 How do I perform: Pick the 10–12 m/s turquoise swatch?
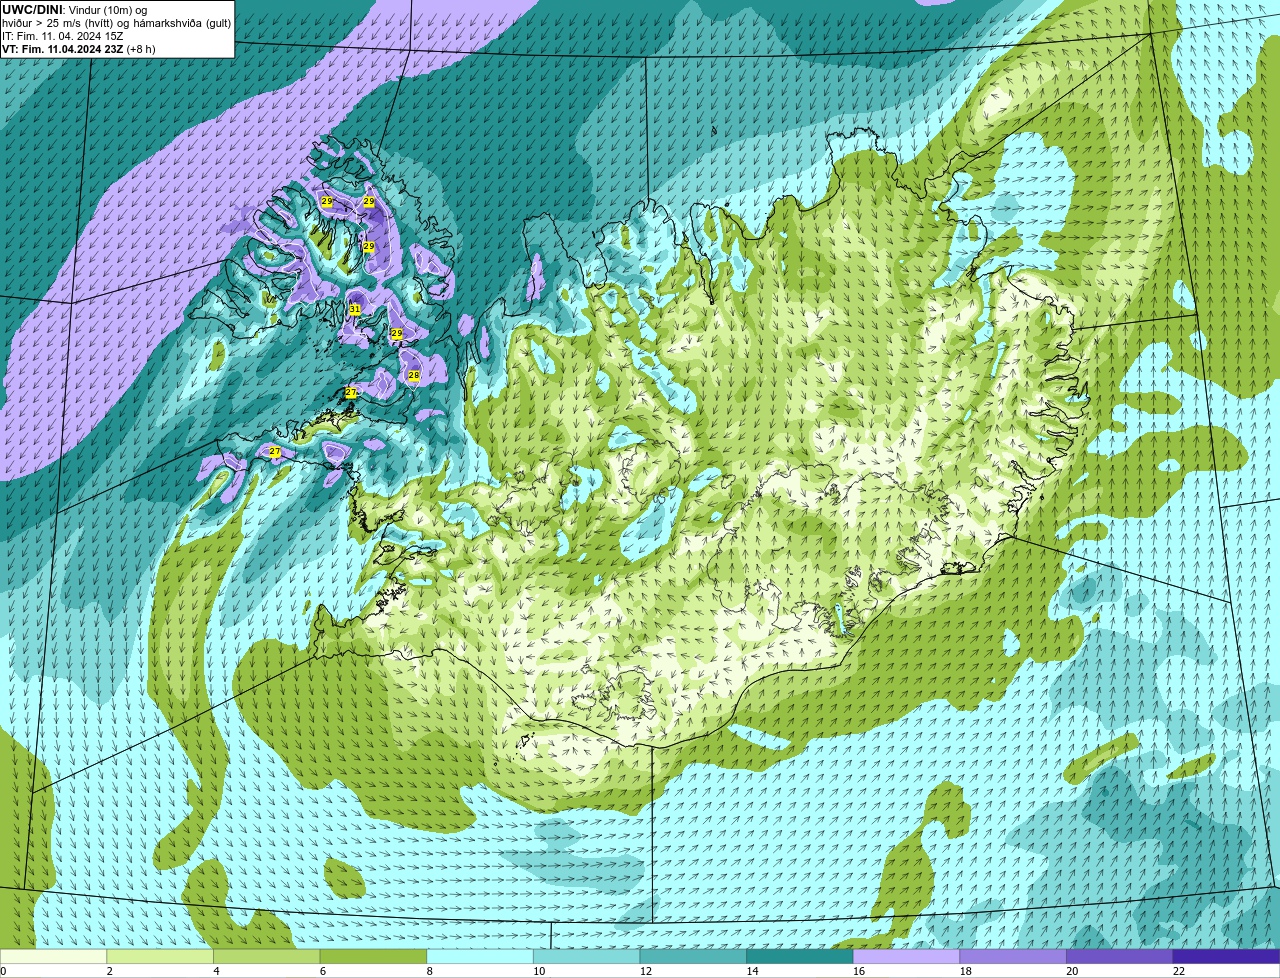click(587, 956)
